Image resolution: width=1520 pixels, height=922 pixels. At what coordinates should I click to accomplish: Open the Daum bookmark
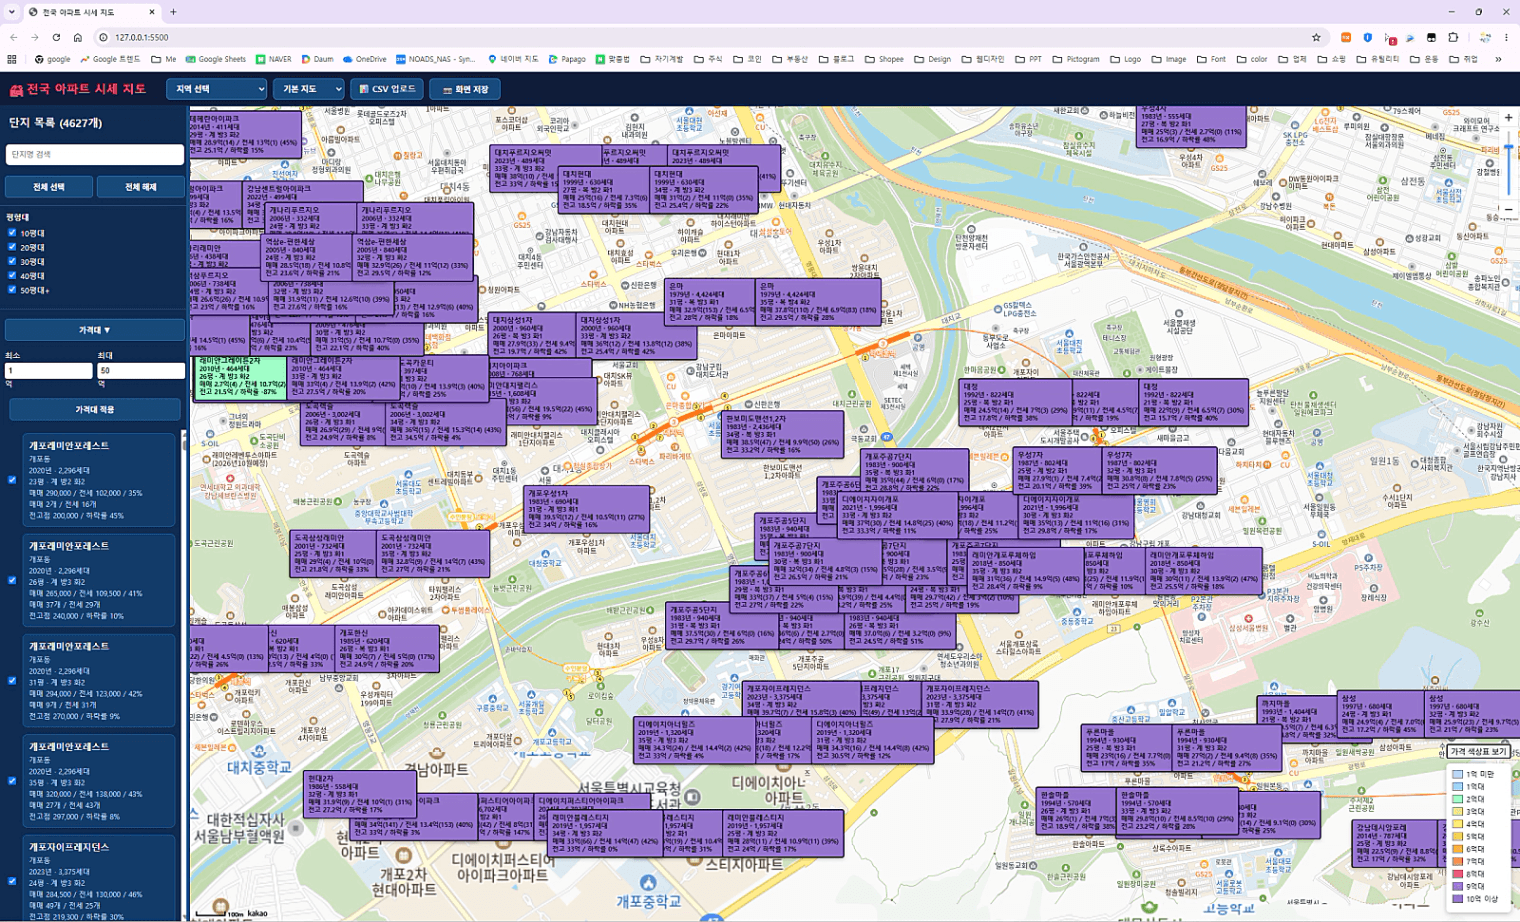317,59
